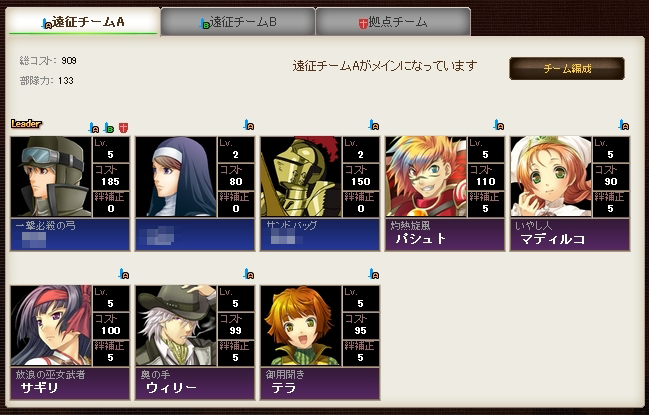649x415 pixels.
Task: Click team A icon above マディルコ card
Action: pyautogui.click(x=623, y=125)
